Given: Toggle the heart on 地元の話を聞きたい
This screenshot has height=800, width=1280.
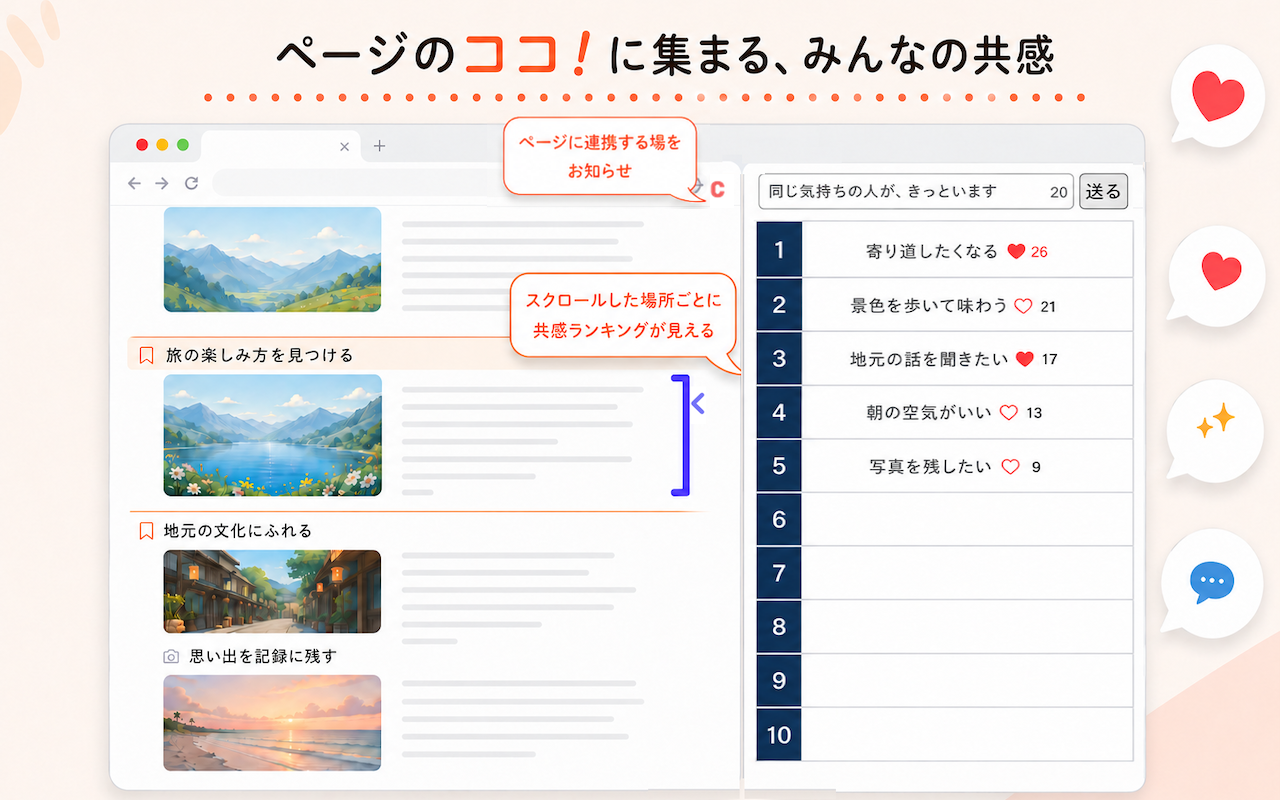Looking at the screenshot, I should 1024,359.
